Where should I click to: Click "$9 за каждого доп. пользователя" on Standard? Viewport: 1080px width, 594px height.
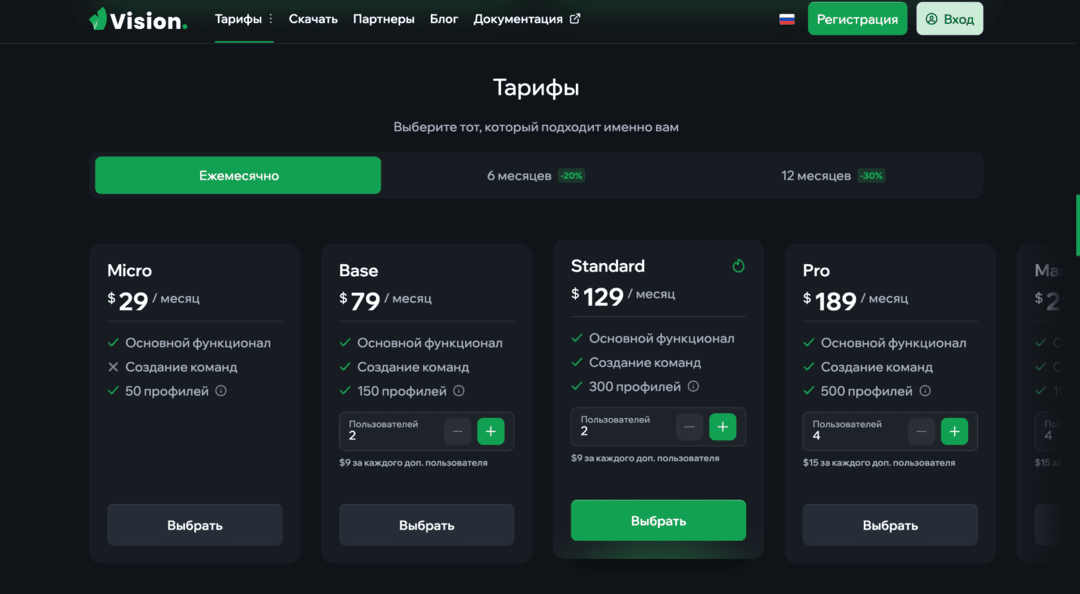click(645, 458)
